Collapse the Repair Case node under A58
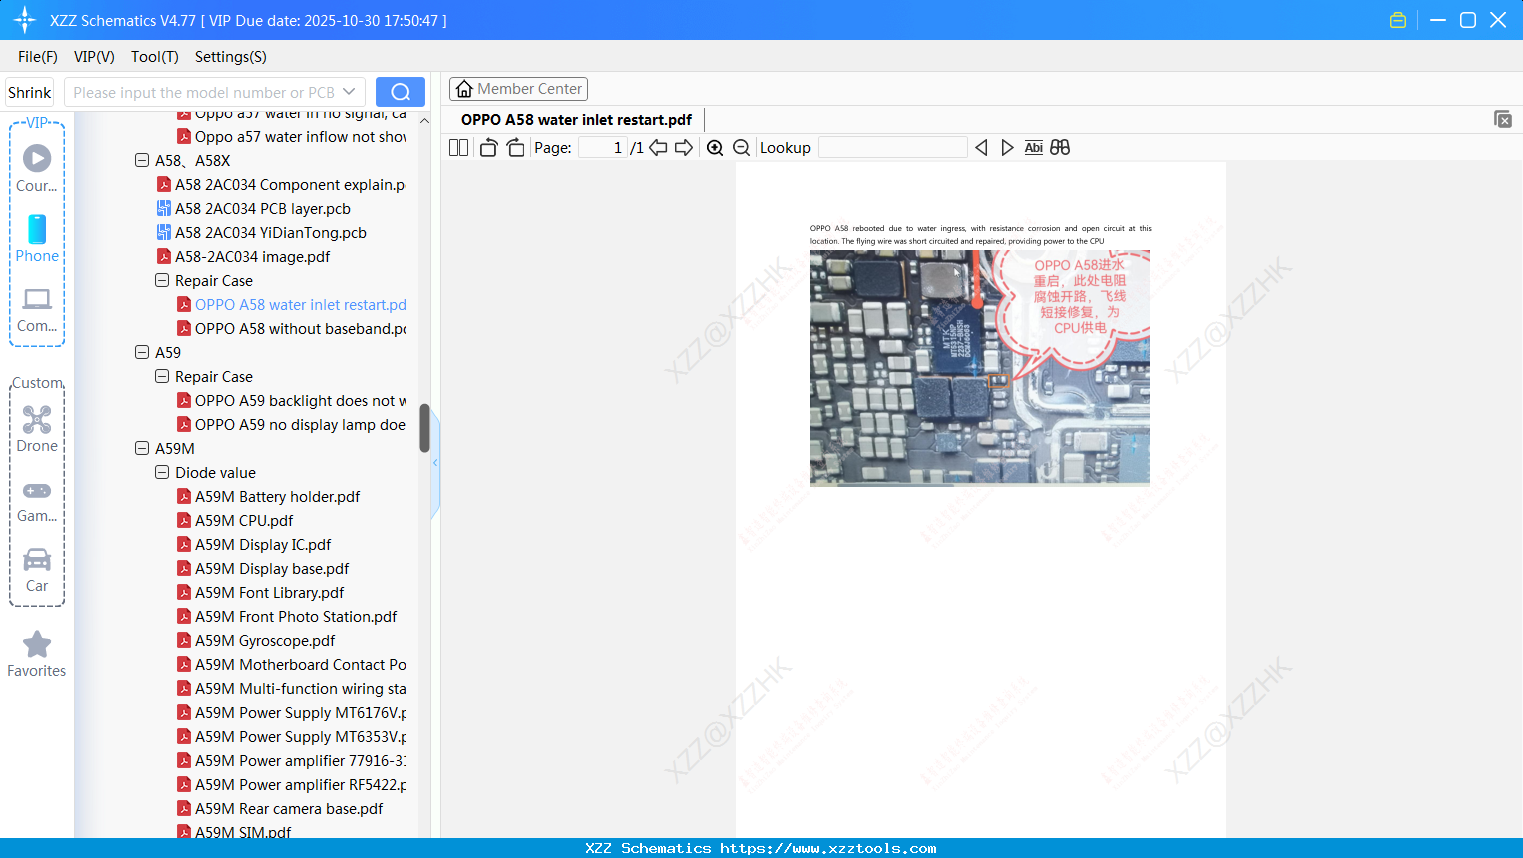 [162, 280]
